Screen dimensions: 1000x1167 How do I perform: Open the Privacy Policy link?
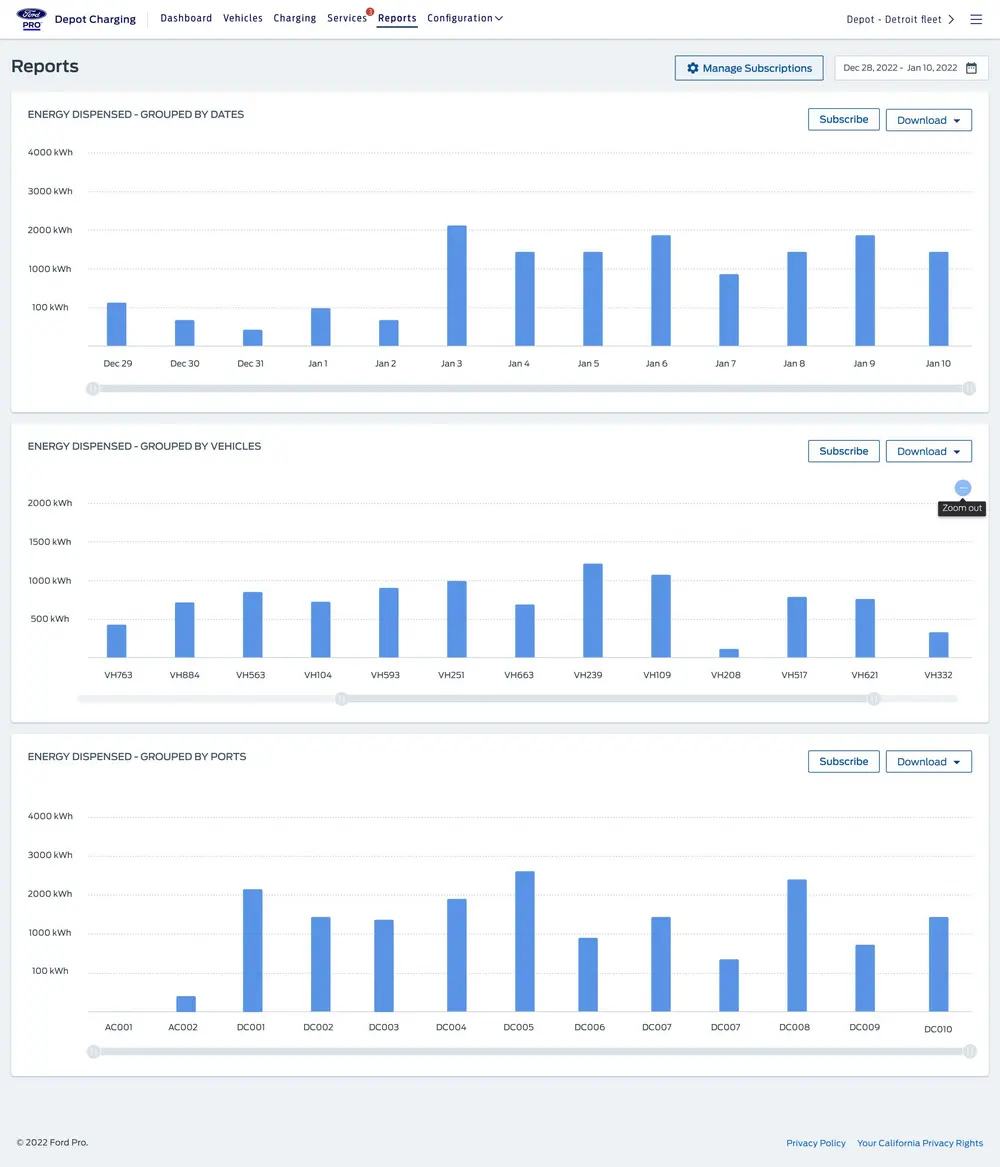coord(816,1143)
